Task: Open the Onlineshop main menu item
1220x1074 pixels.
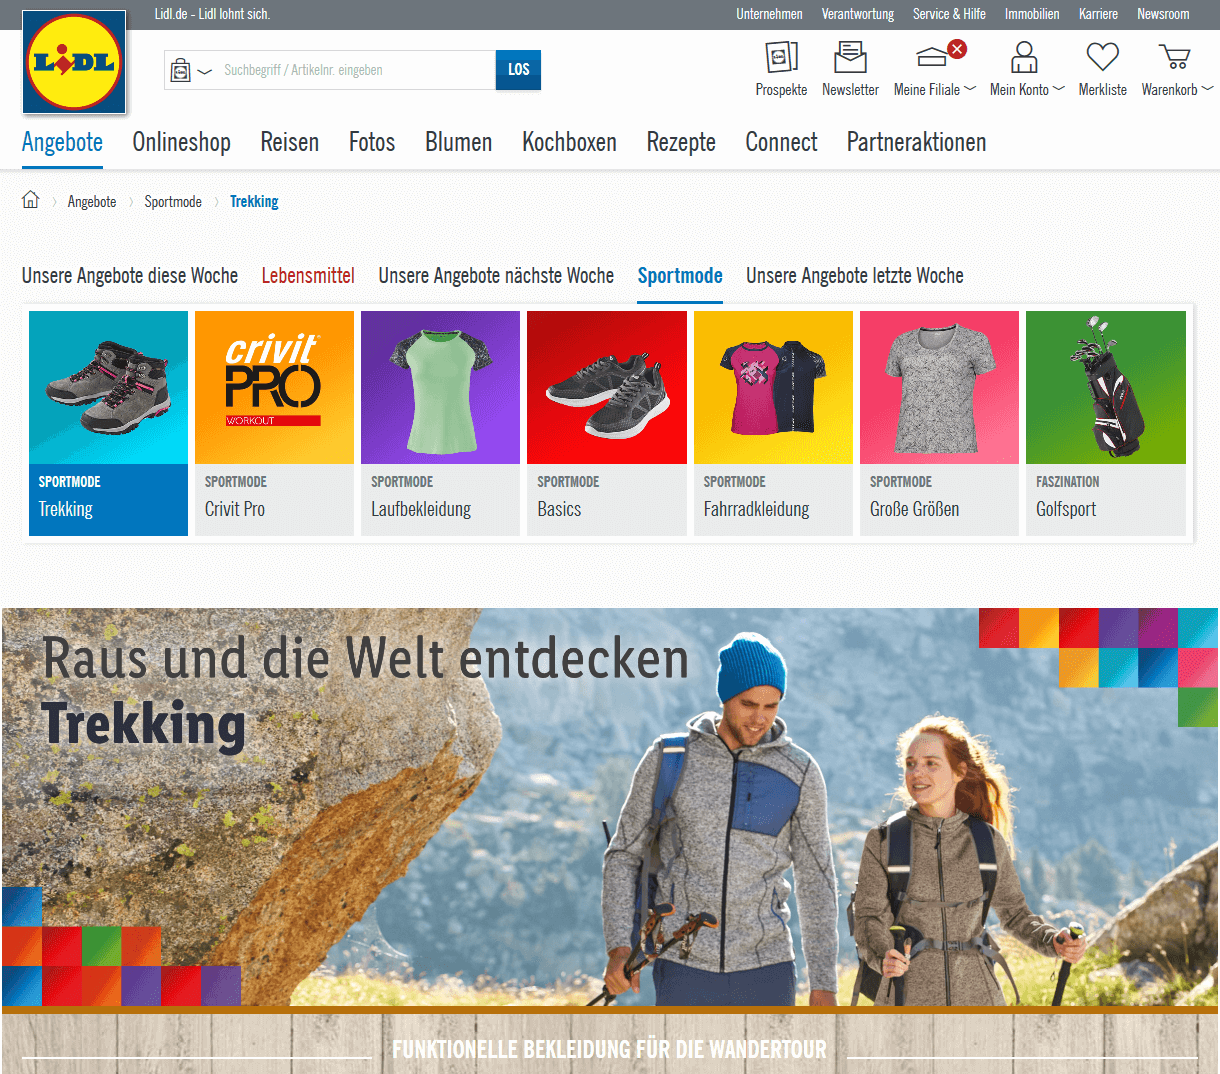Action: pos(181,142)
